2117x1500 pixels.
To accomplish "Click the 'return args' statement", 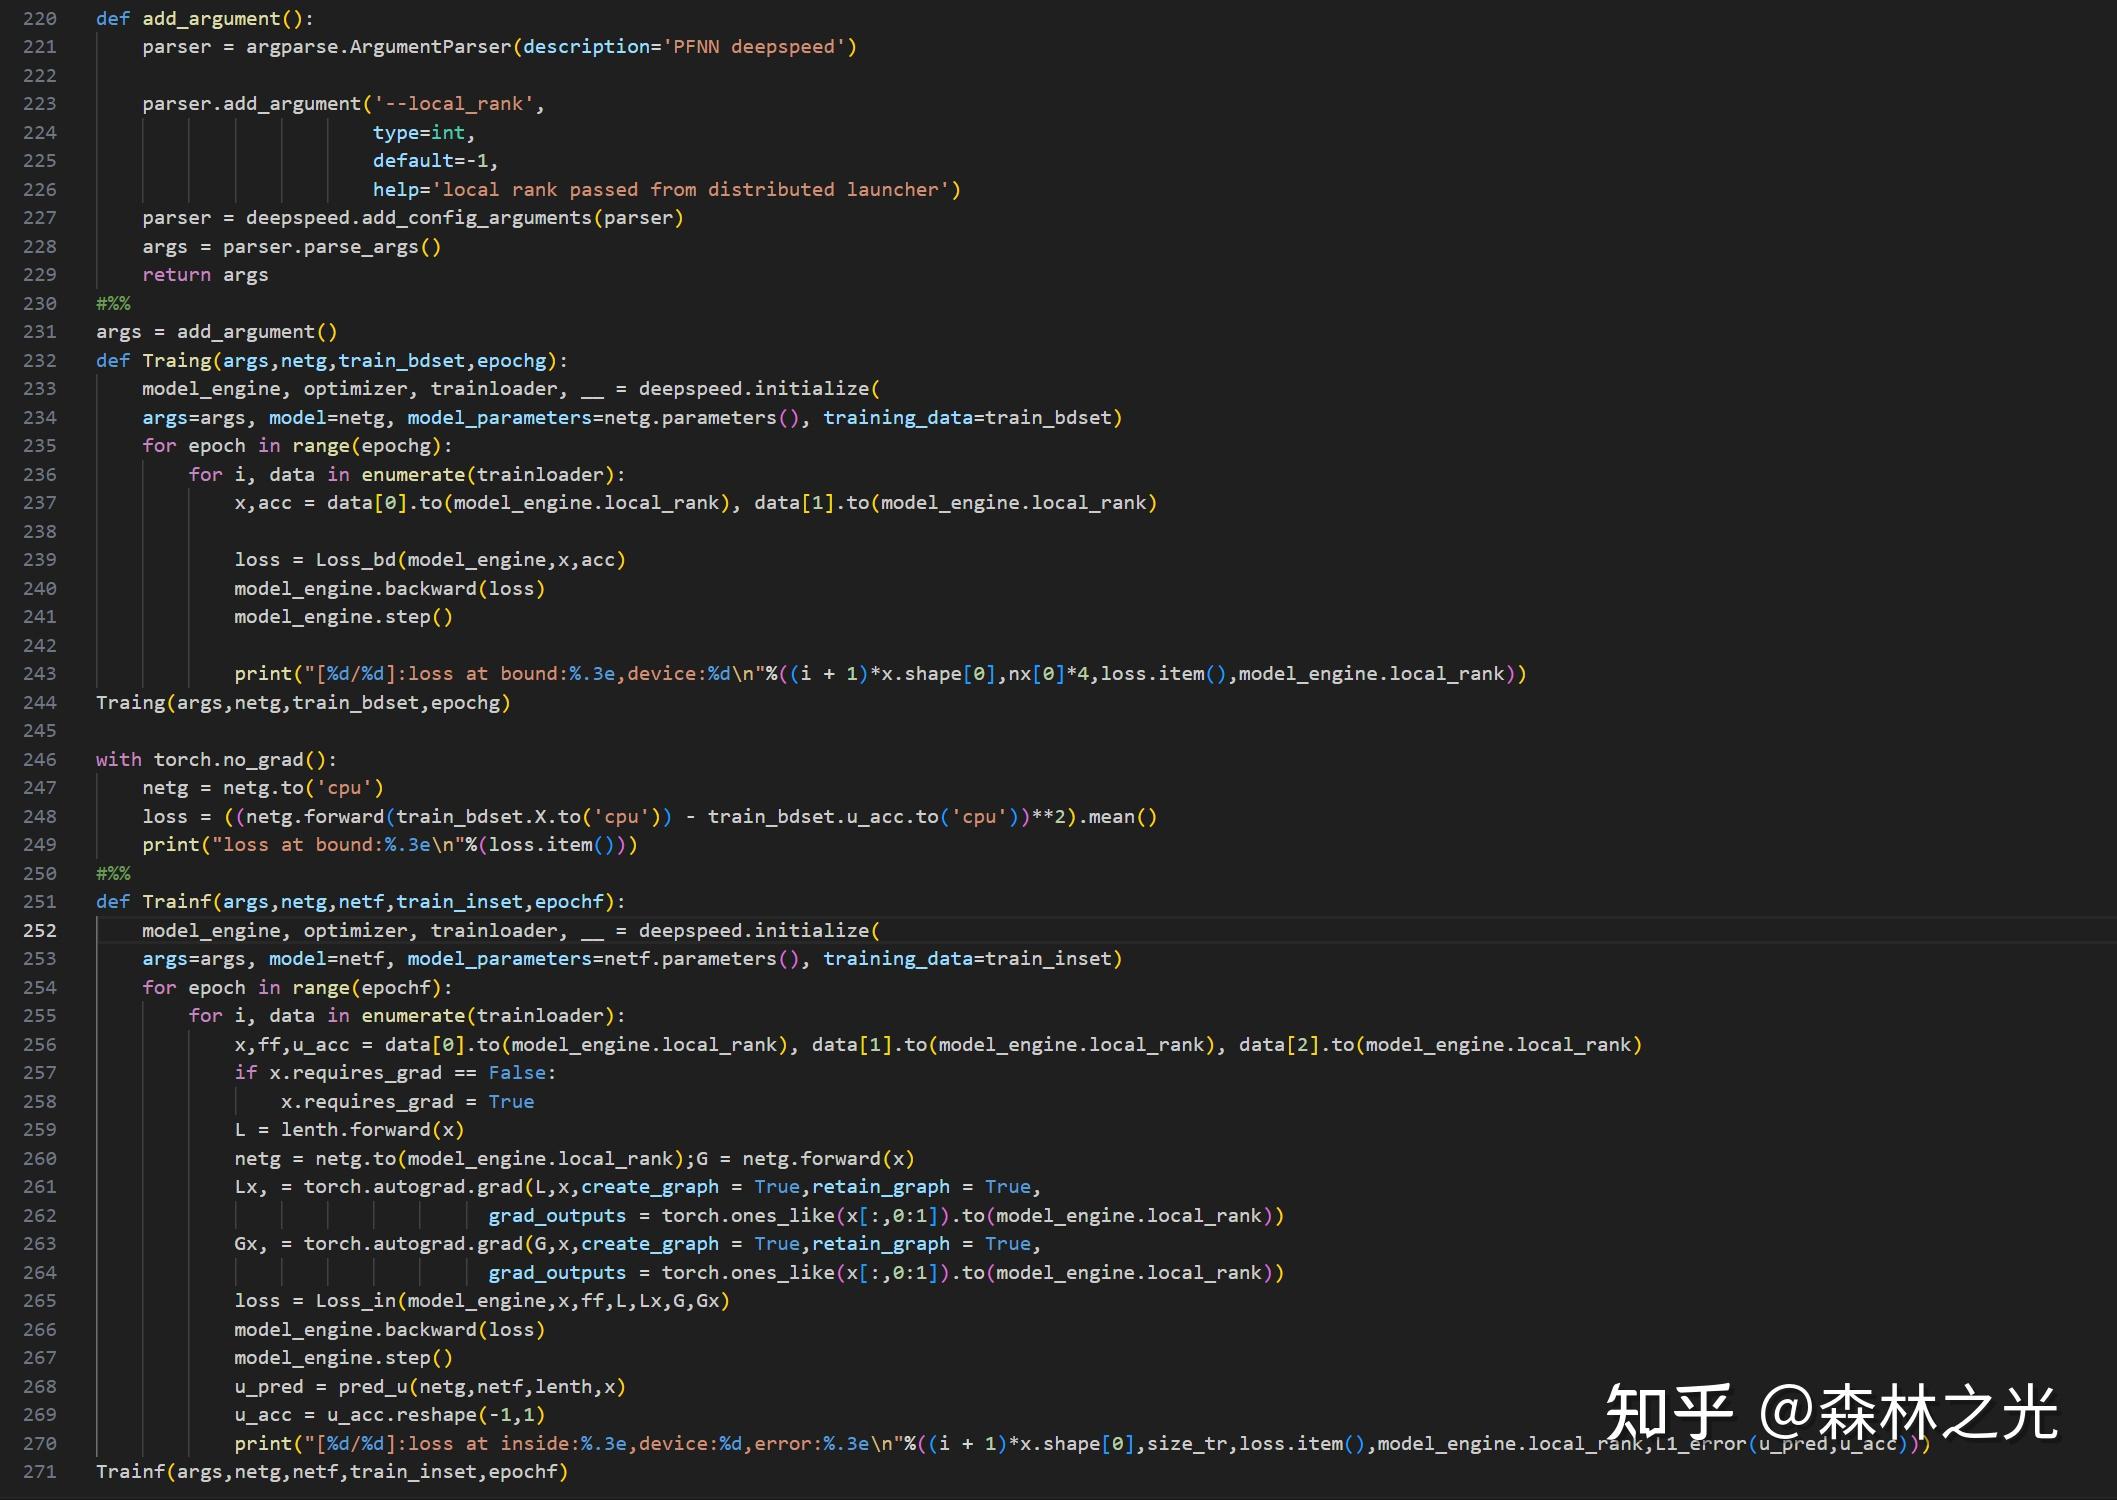I will [205, 274].
